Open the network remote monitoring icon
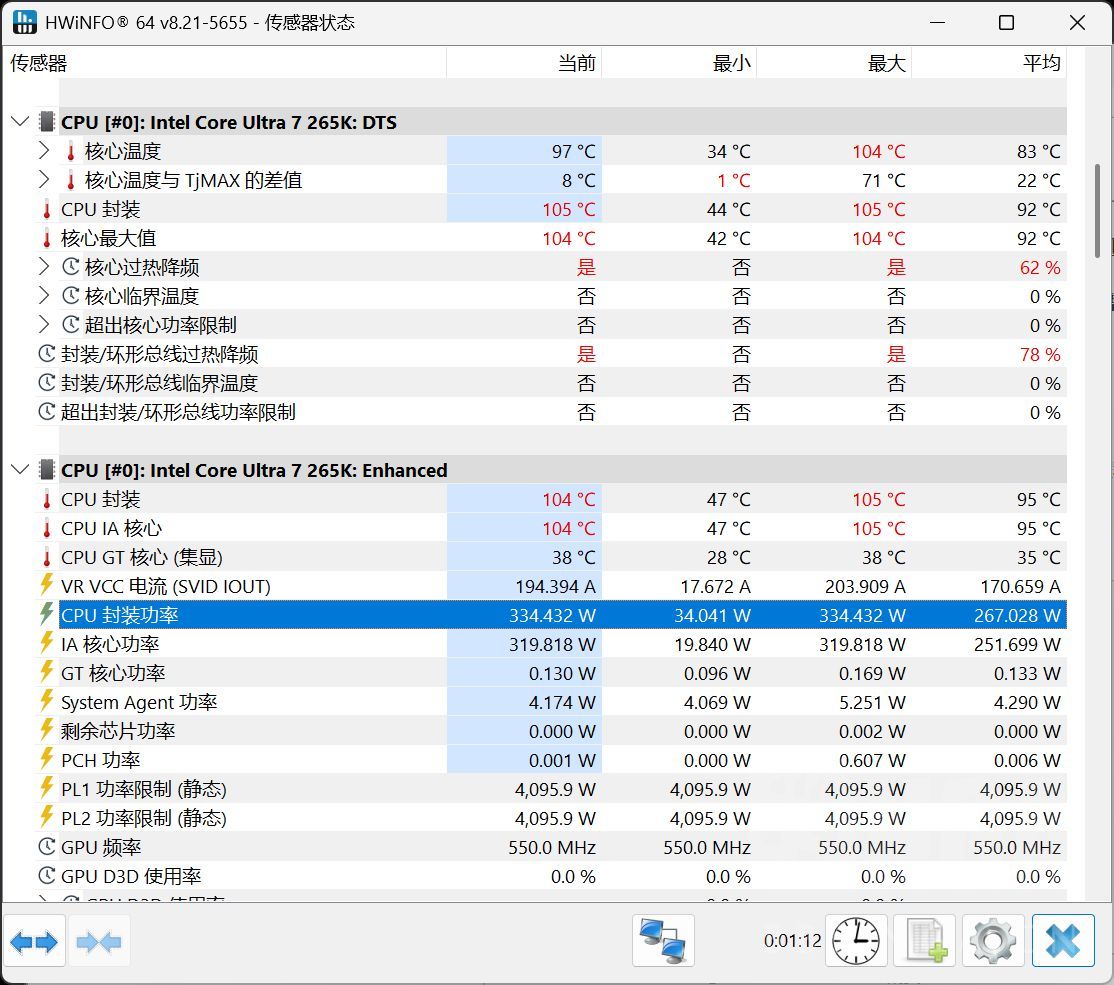This screenshot has height=985, width=1114. pyautogui.click(x=663, y=941)
